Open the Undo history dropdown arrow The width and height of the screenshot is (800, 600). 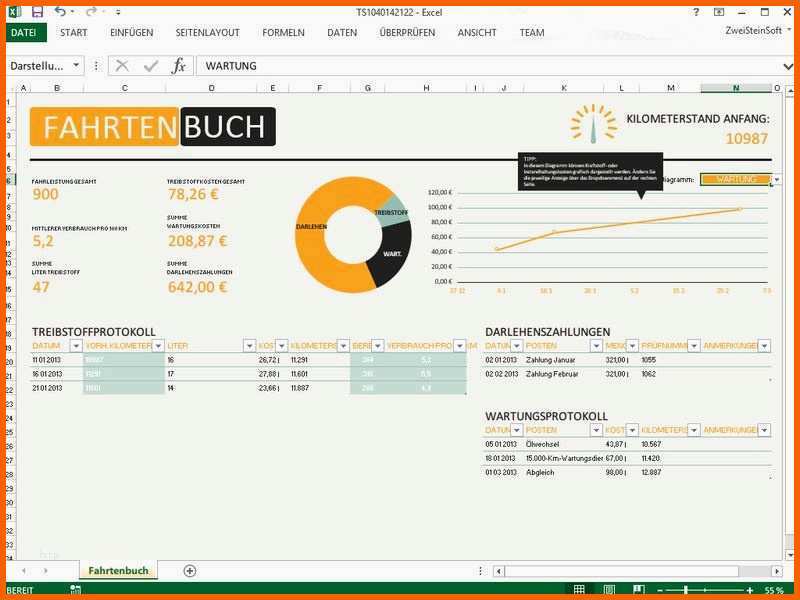72,12
